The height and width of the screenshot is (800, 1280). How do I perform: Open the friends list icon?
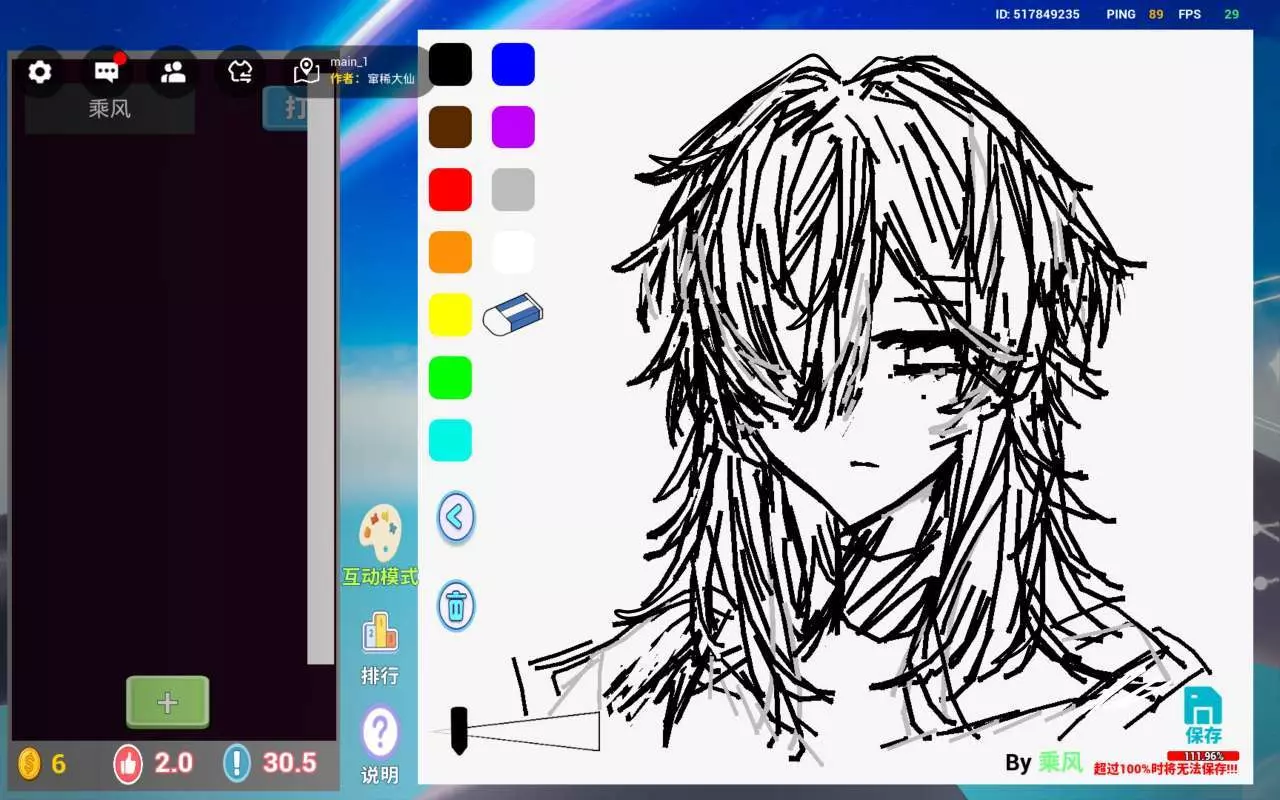[173, 72]
